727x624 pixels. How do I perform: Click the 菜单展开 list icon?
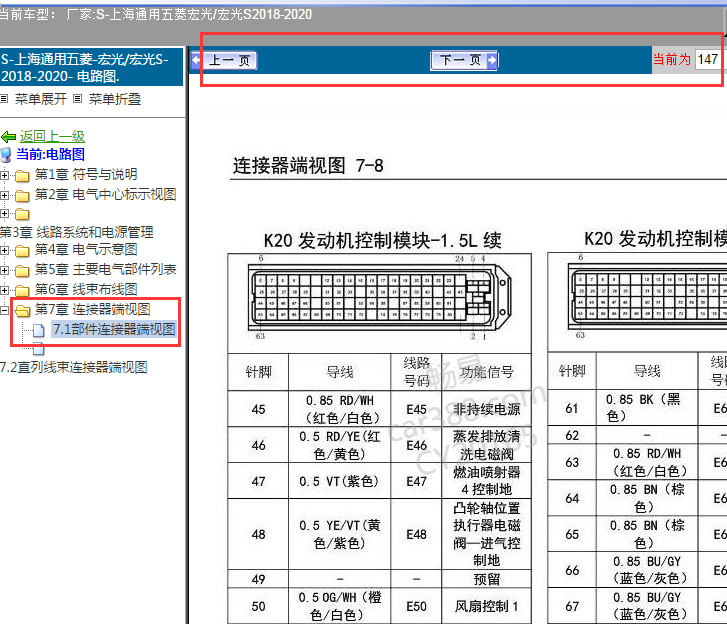coord(4,99)
